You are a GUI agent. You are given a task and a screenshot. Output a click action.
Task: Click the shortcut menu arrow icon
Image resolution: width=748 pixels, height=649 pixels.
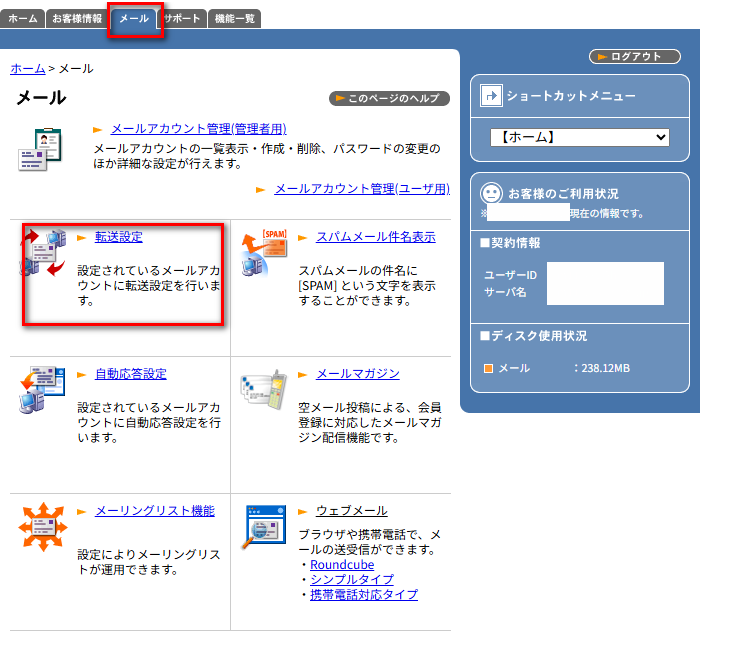click(x=491, y=96)
